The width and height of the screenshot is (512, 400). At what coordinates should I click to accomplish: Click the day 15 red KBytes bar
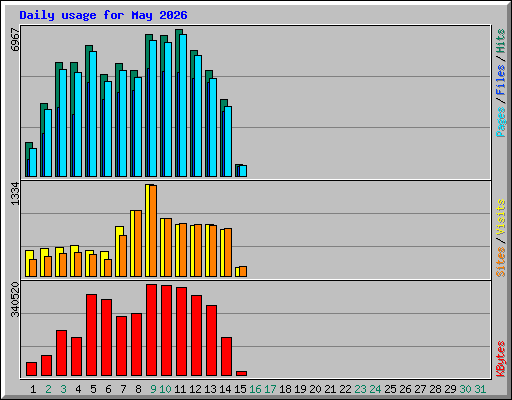click(x=241, y=374)
